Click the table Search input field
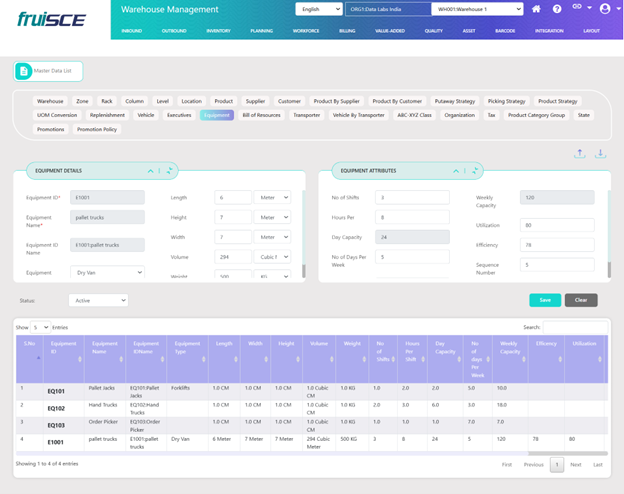624x494 pixels. click(x=573, y=327)
